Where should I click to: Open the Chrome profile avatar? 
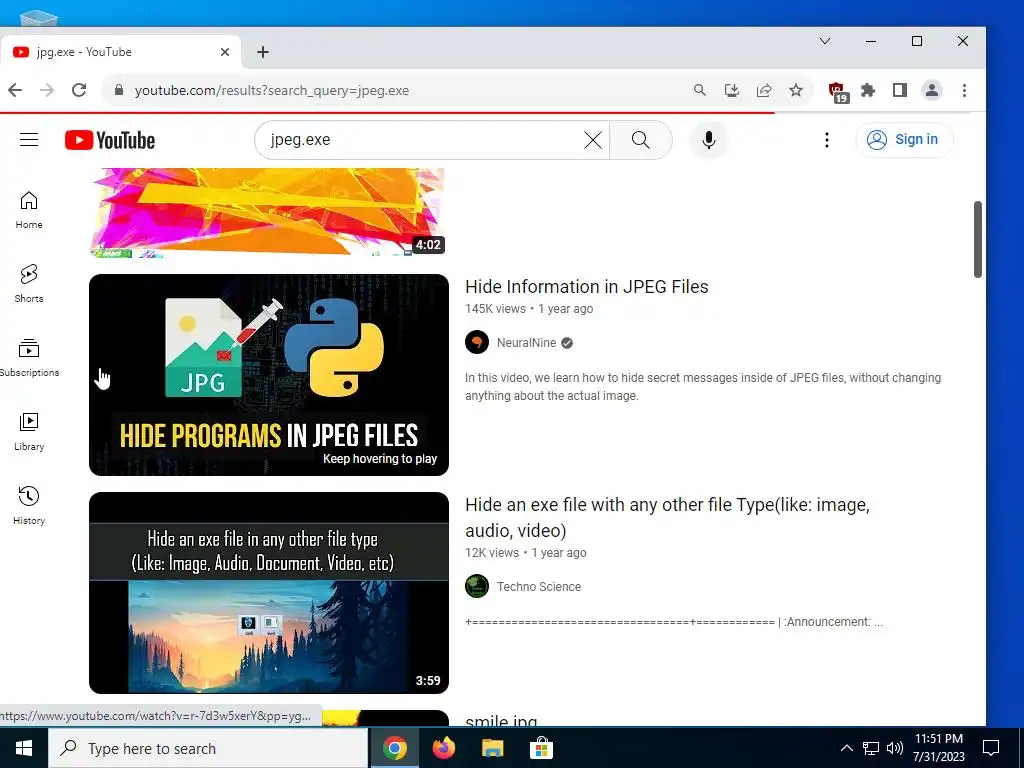(932, 90)
